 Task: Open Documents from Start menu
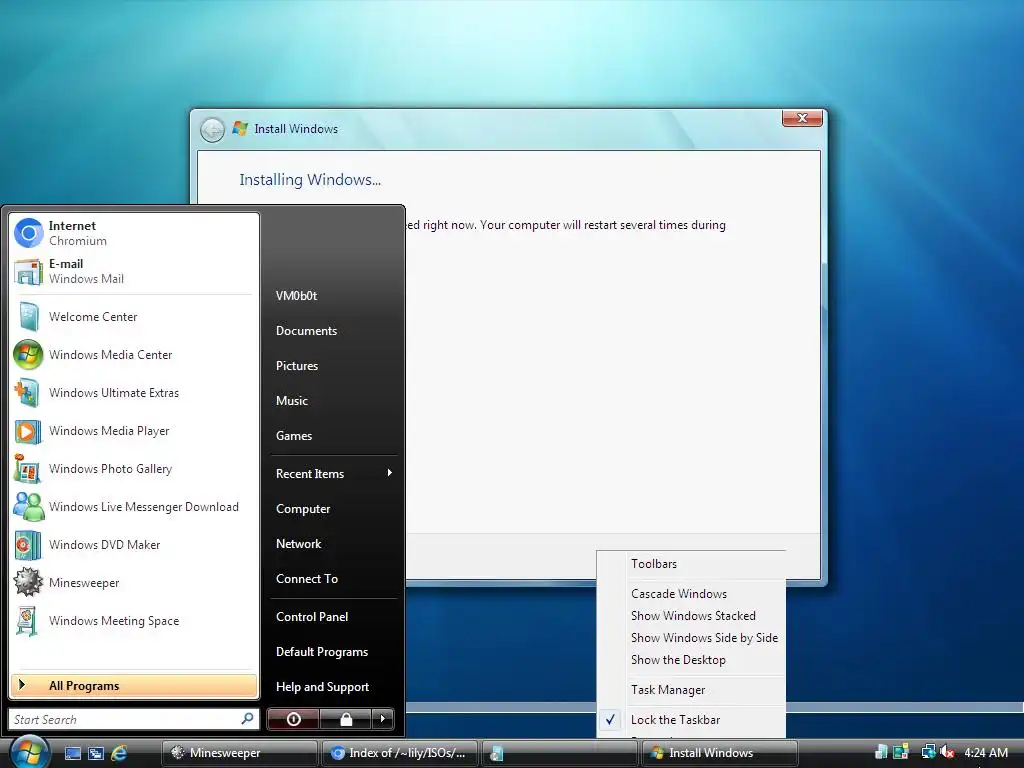point(333,330)
